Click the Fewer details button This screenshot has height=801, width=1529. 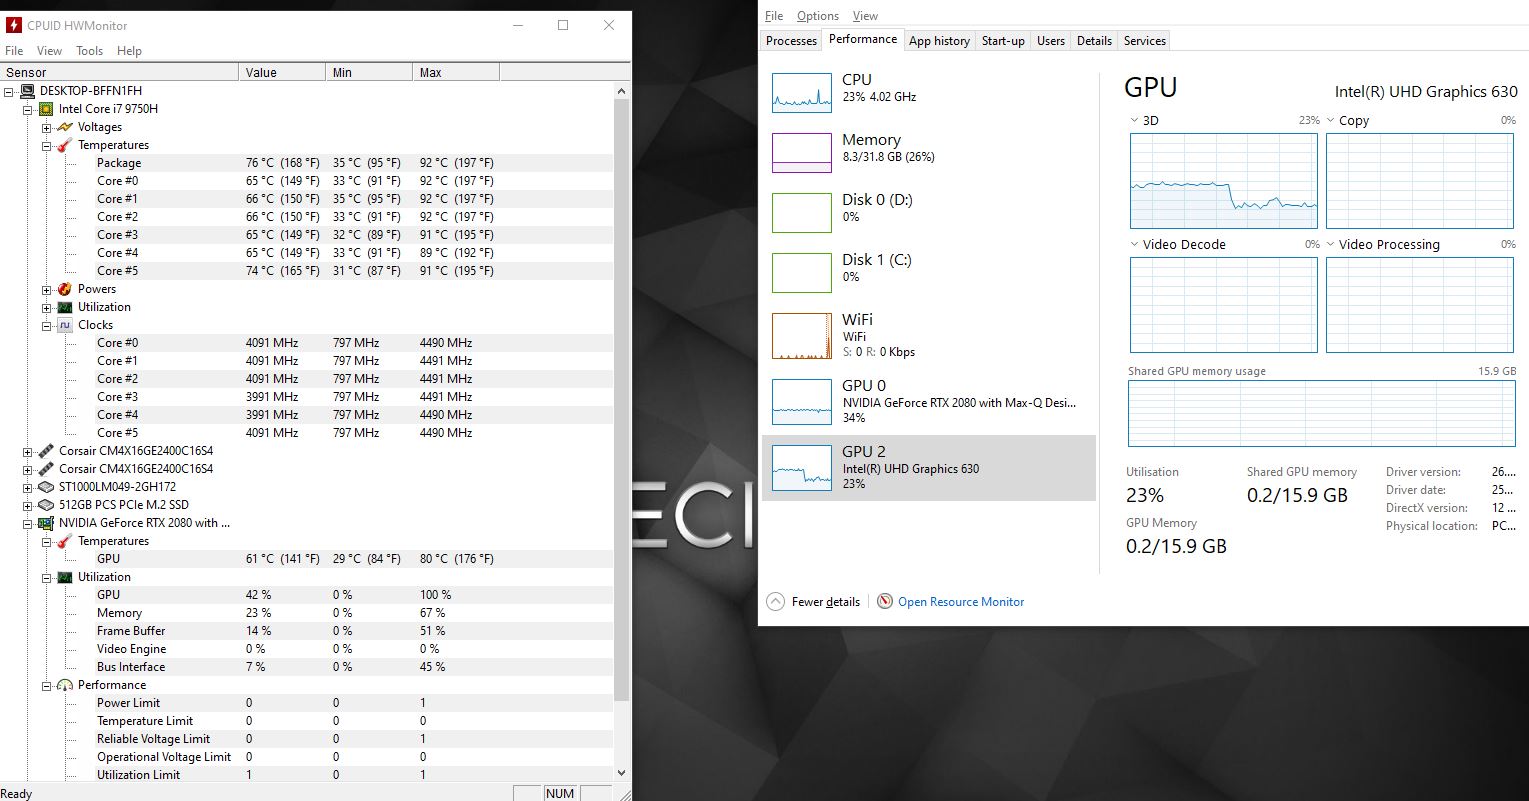click(813, 602)
